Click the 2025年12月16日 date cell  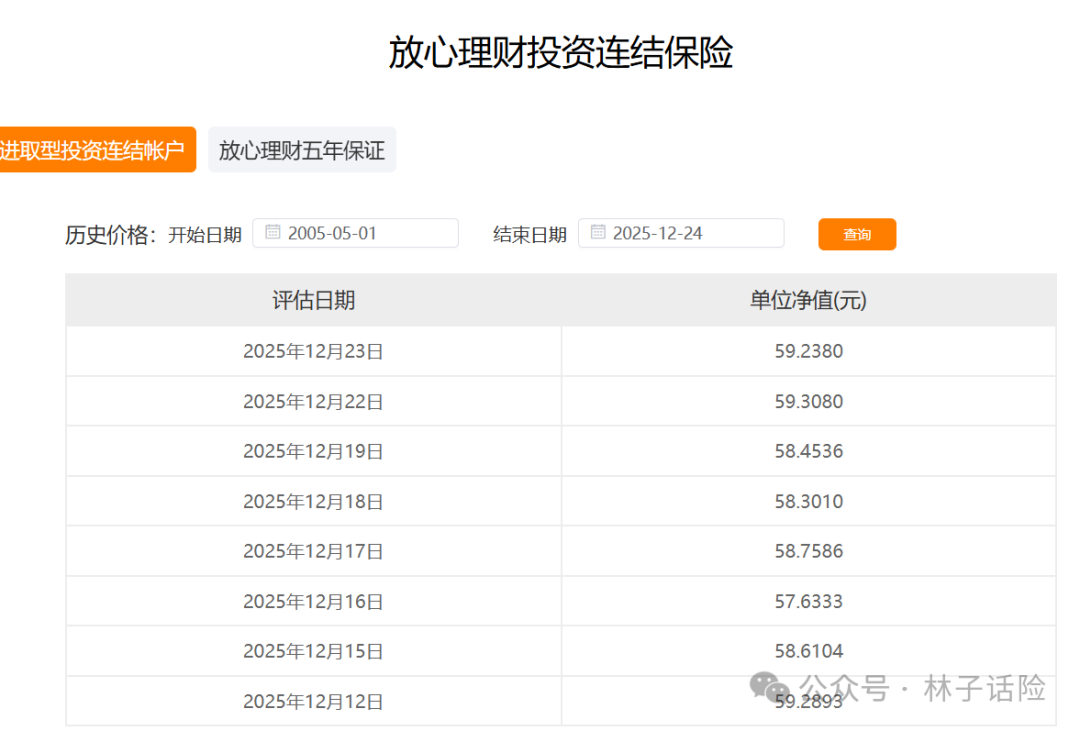(313, 601)
